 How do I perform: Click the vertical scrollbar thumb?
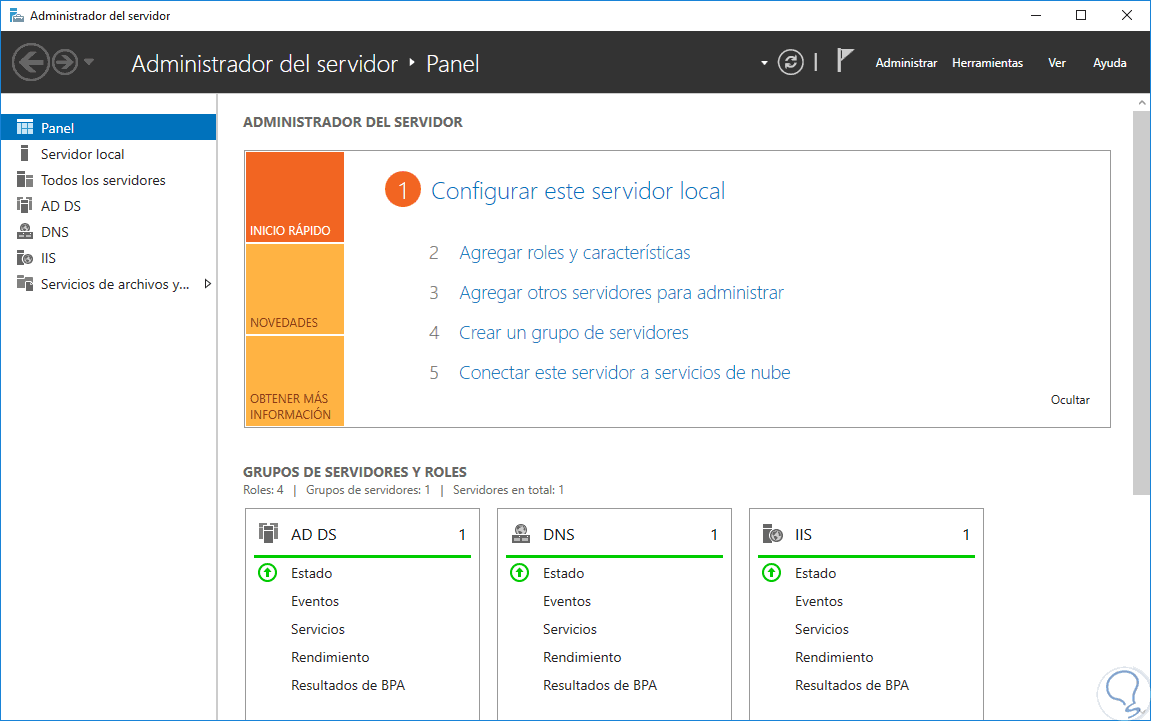(x=1141, y=300)
